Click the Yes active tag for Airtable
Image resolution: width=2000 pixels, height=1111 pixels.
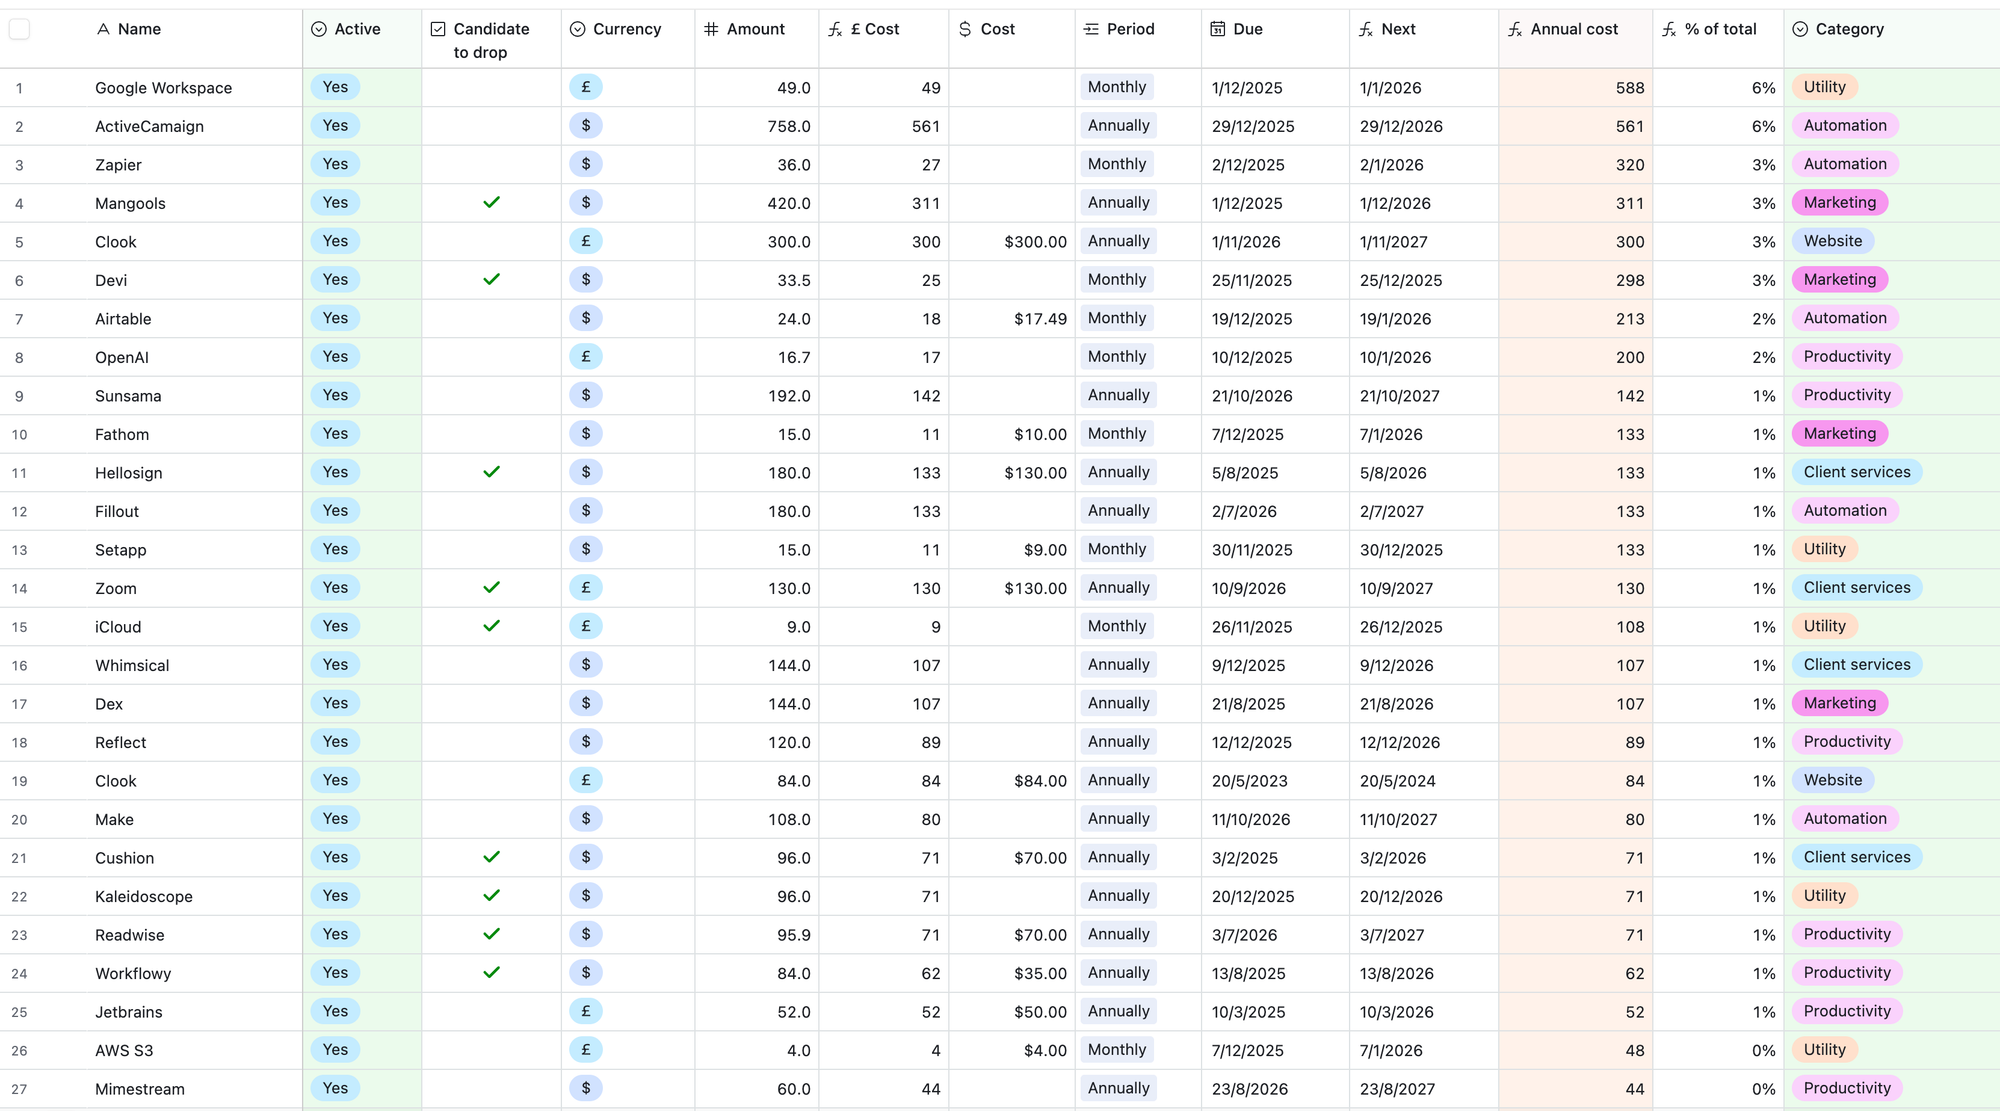pos(335,318)
